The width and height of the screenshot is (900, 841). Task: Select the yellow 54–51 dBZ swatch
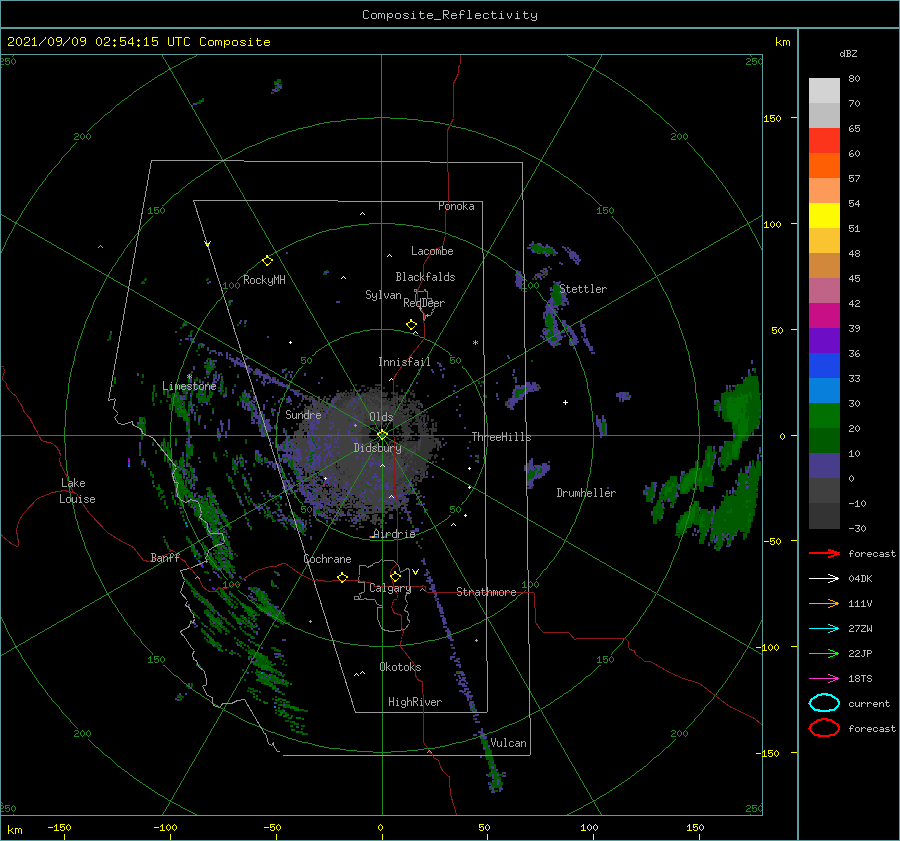(x=824, y=216)
